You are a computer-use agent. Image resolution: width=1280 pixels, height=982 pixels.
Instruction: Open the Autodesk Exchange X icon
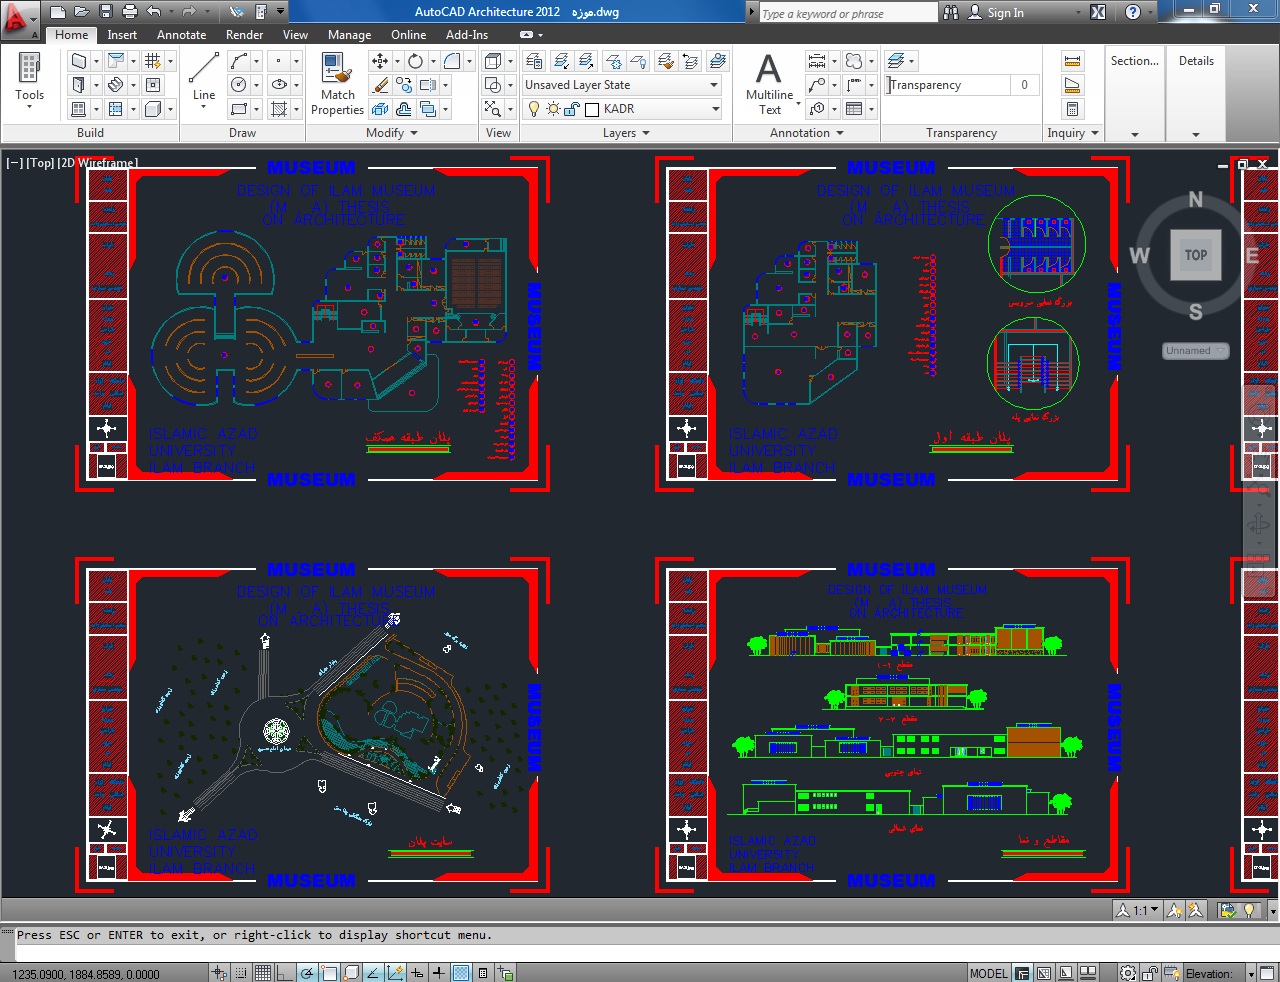click(x=1098, y=12)
